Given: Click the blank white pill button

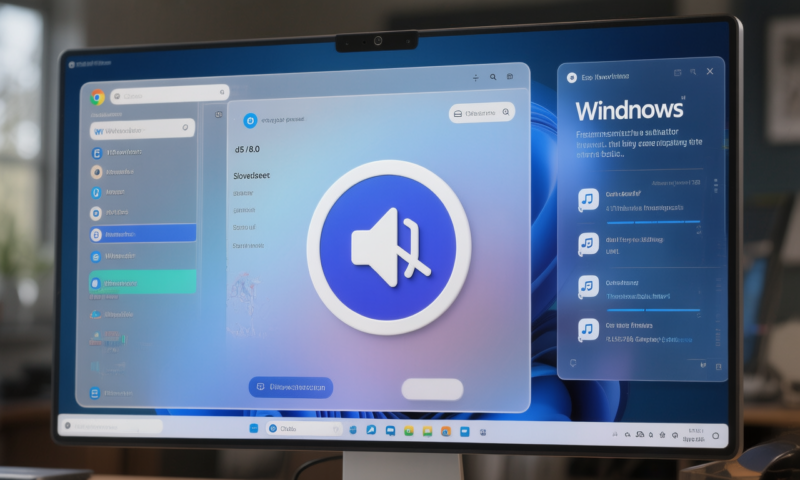Looking at the screenshot, I should tap(432, 389).
